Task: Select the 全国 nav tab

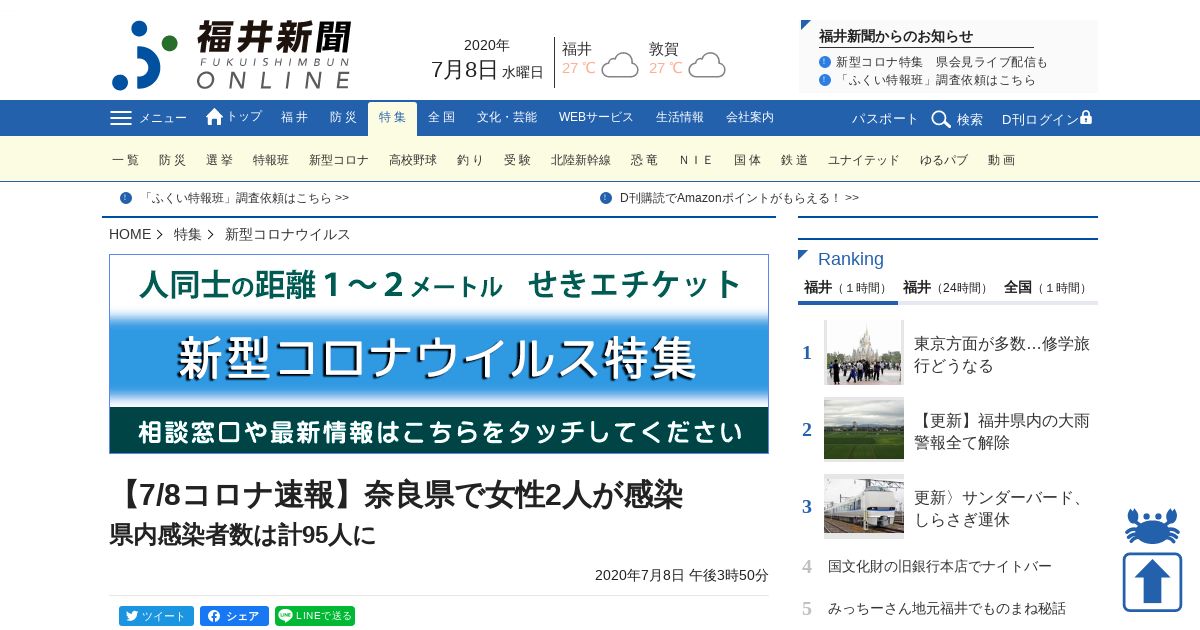Action: tap(441, 118)
